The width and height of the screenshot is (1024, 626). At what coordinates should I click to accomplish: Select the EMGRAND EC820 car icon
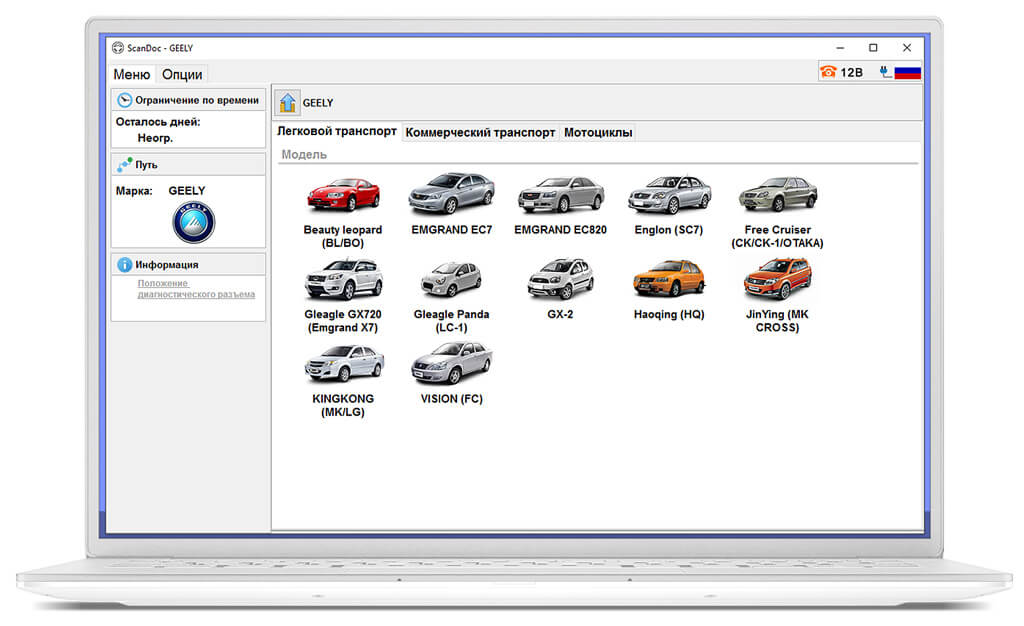coord(560,195)
